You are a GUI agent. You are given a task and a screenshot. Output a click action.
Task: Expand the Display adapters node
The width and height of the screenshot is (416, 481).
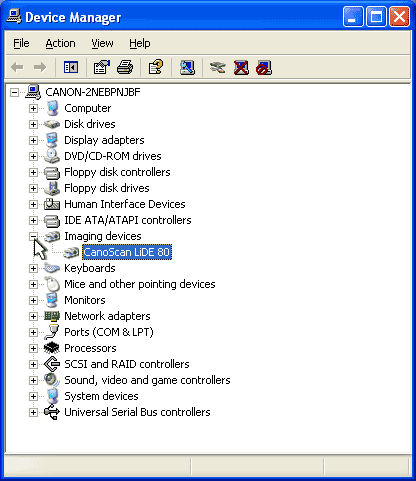coord(33,140)
